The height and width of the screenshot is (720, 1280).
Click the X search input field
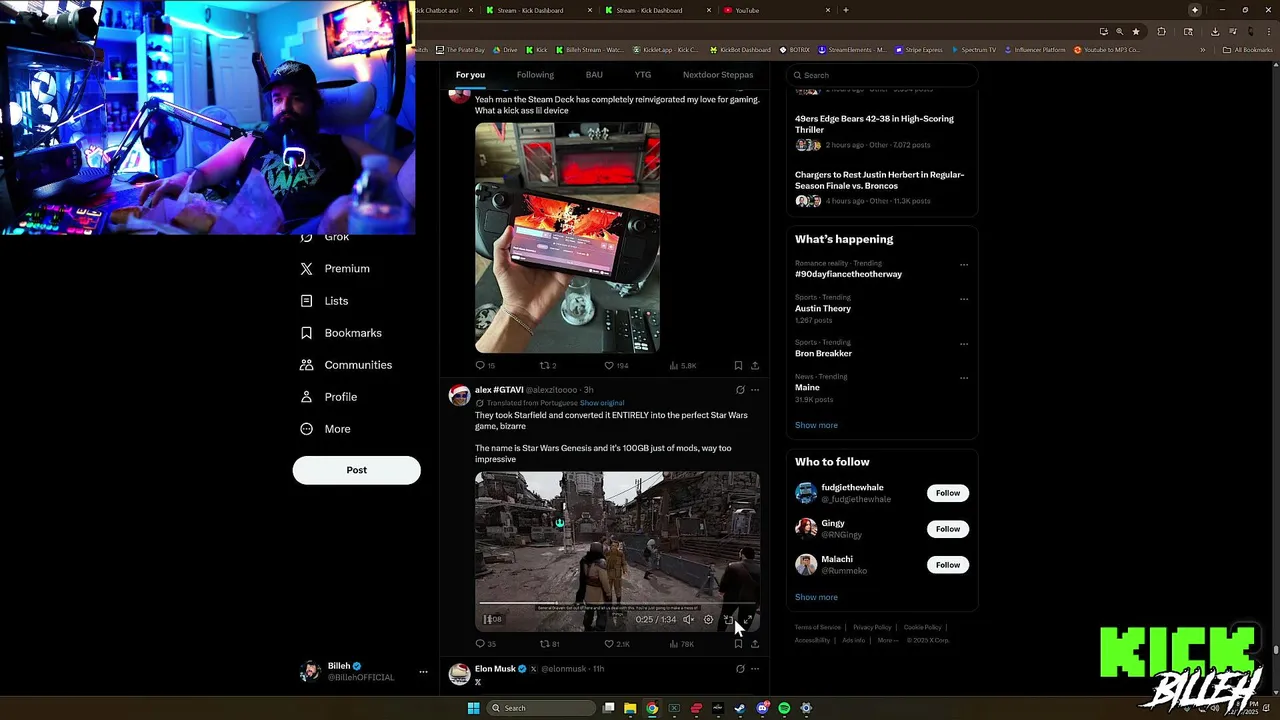pos(881,75)
